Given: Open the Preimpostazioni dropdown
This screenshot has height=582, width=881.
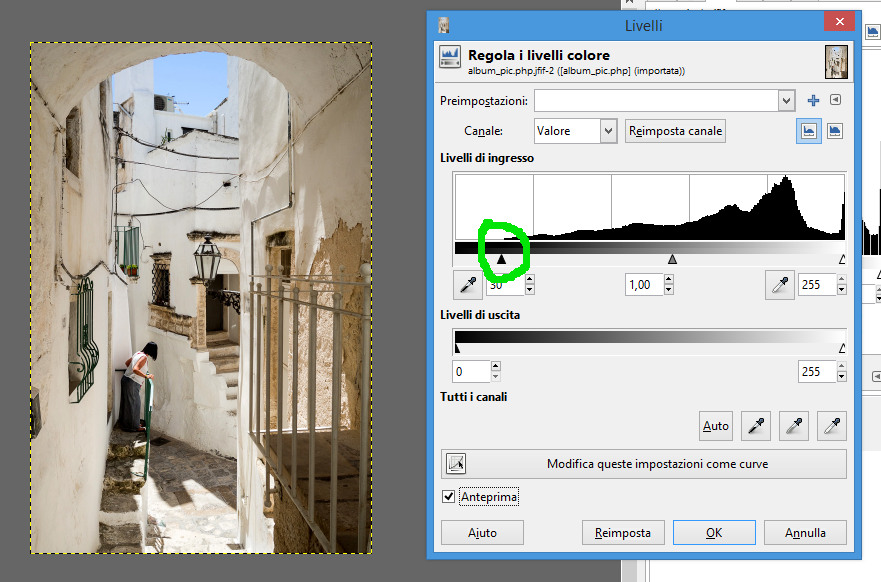Looking at the screenshot, I should point(786,101).
